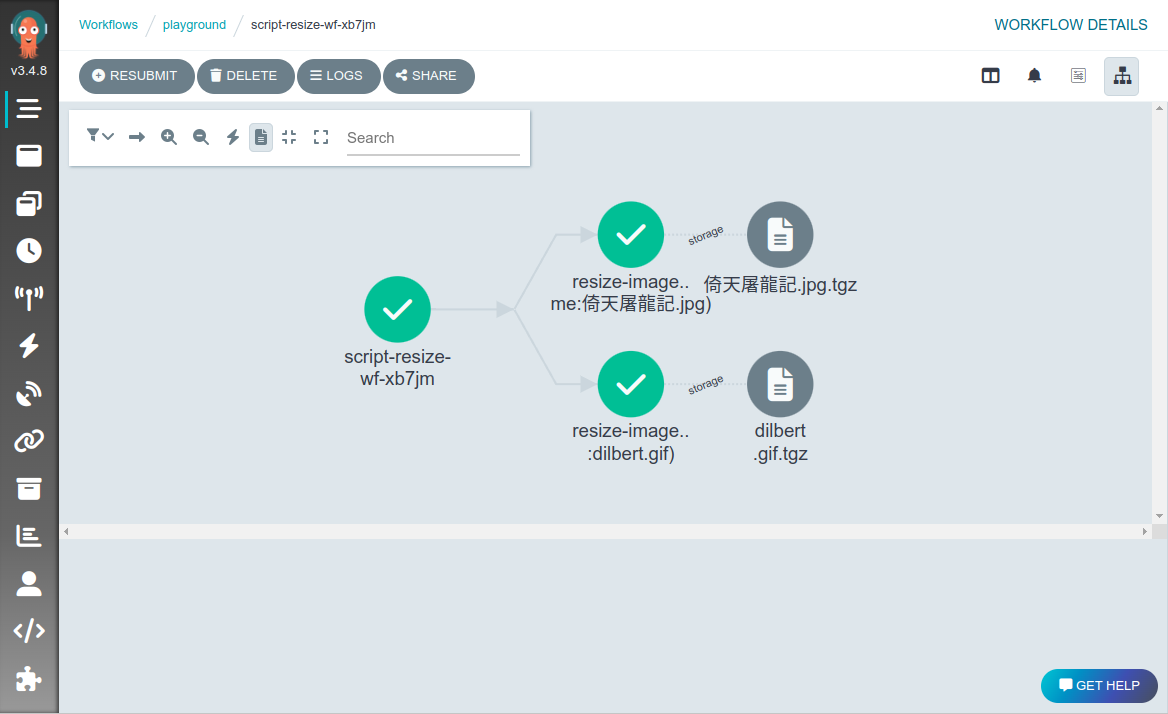Select the dilbert.gif.tgz artifact node
The height and width of the screenshot is (714, 1168).
(780, 384)
